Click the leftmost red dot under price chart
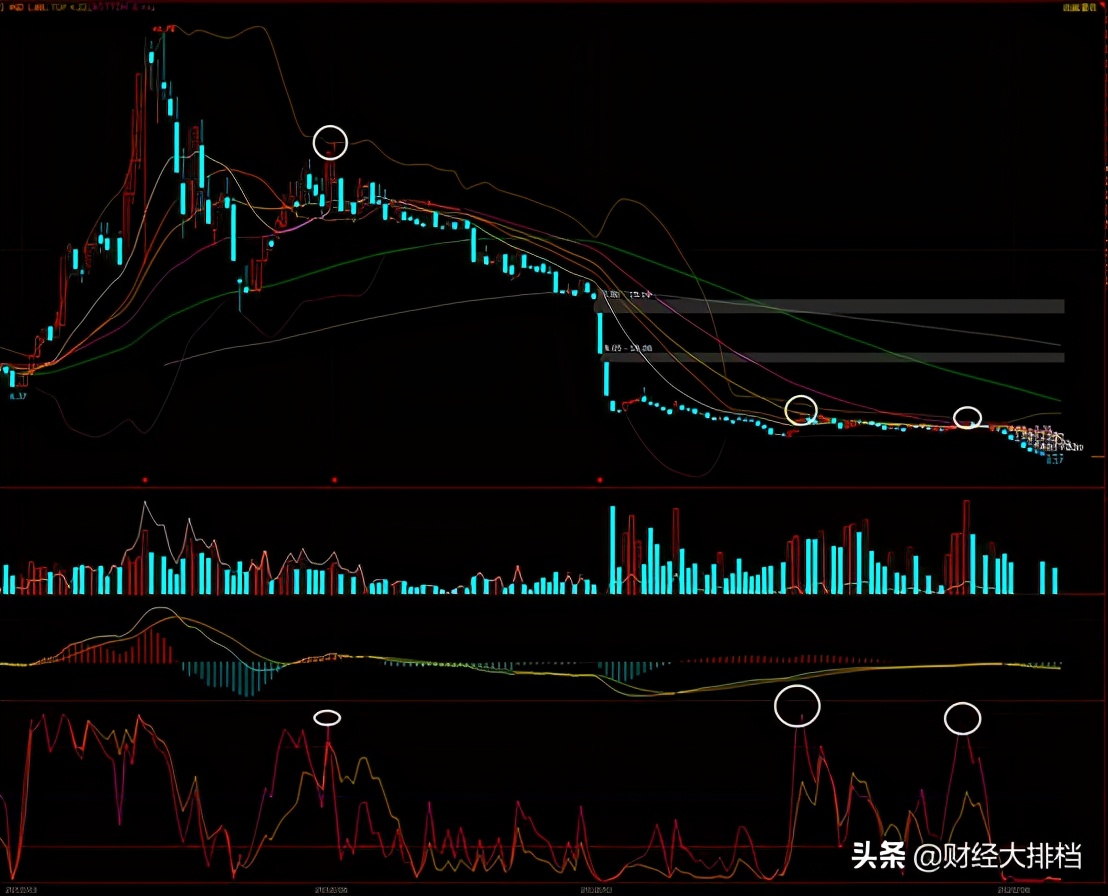 [145, 480]
